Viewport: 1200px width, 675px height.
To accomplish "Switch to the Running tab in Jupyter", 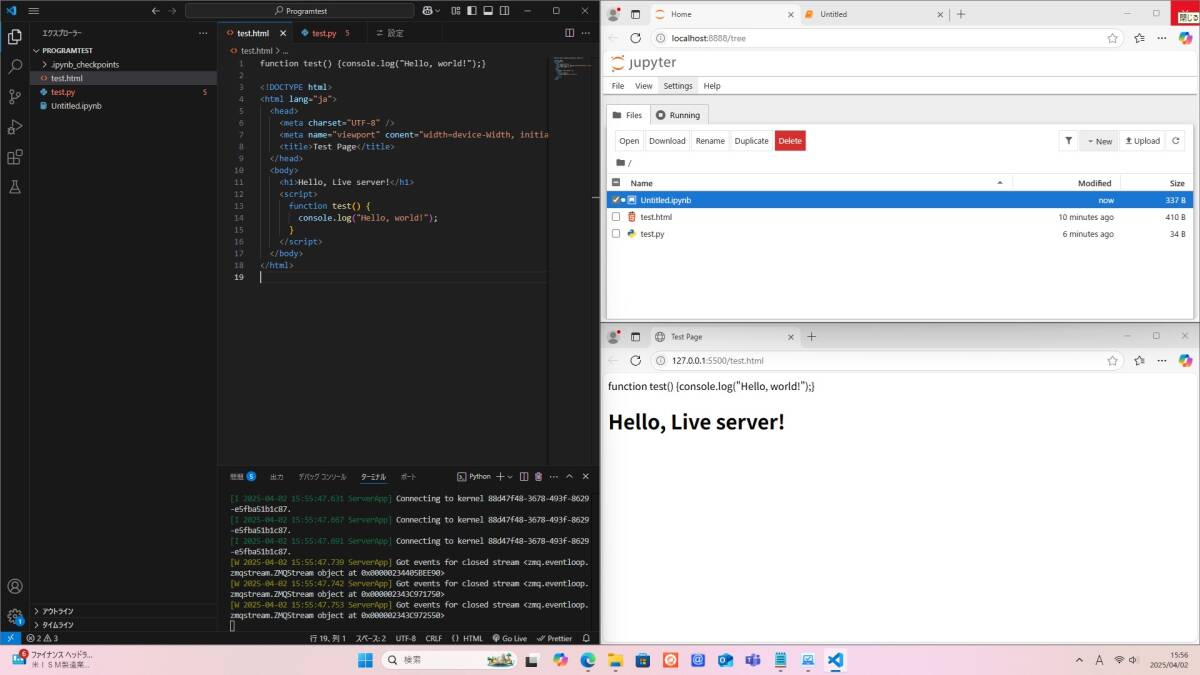I will (x=678, y=115).
